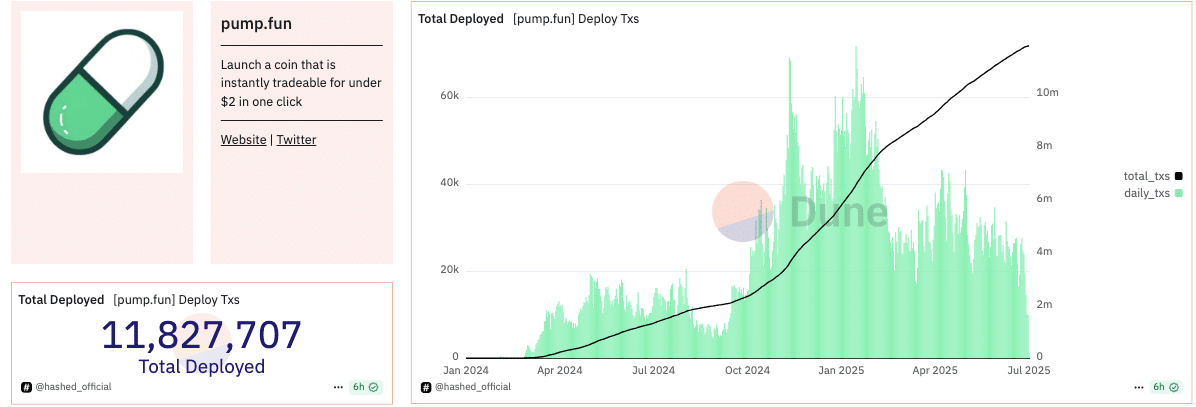
Task: Click 2m right axis label
Action: pyautogui.click(x=1045, y=304)
